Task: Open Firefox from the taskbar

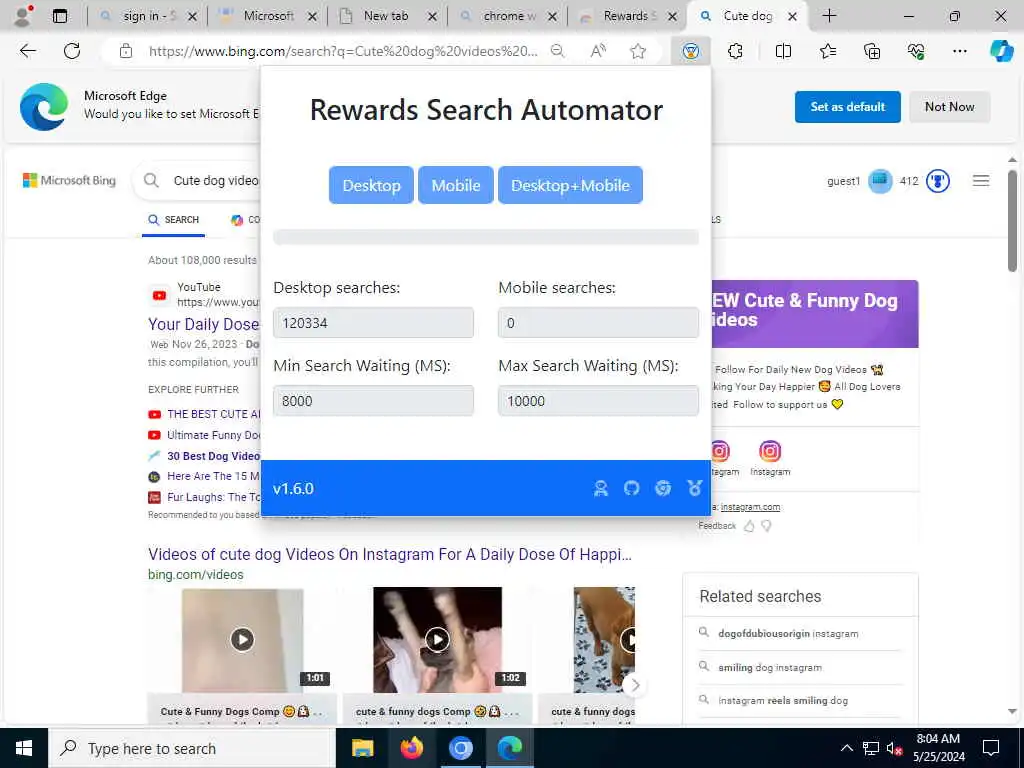Action: point(411,748)
